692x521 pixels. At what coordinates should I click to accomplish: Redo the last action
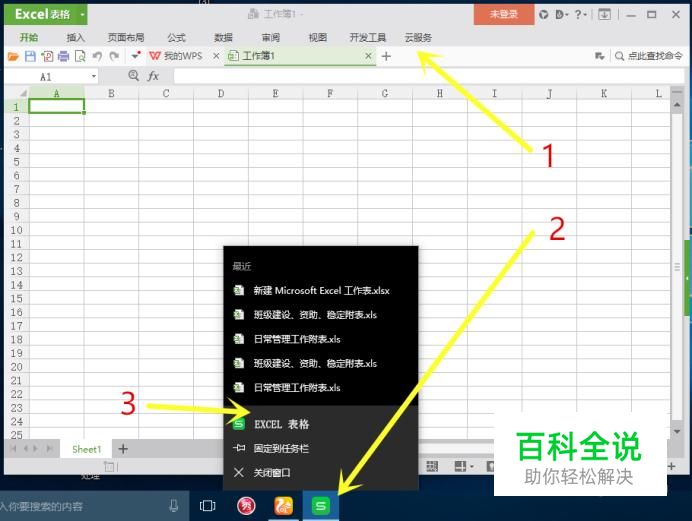(114, 56)
